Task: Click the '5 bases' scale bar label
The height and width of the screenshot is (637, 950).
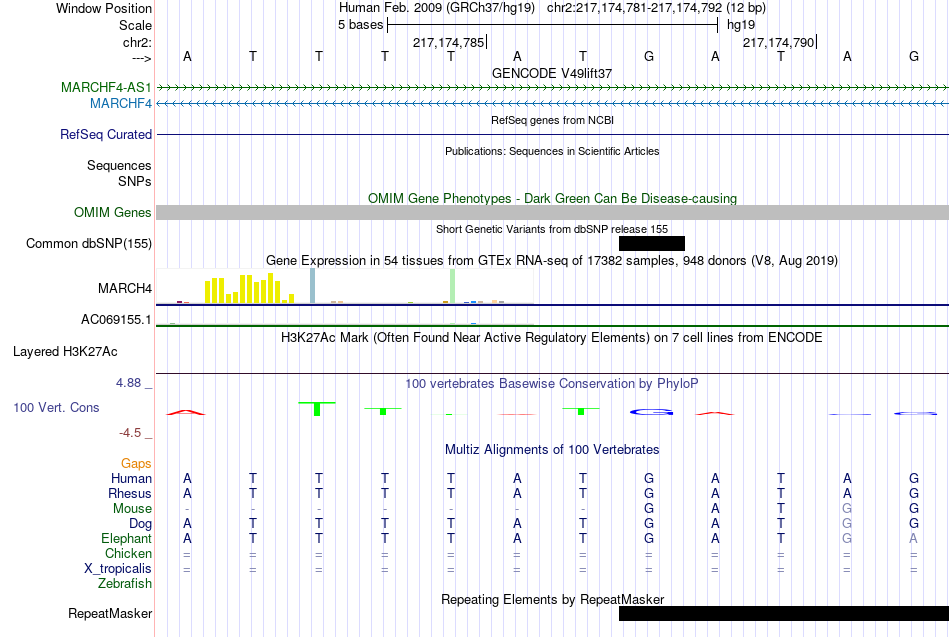Action: [x=360, y=25]
